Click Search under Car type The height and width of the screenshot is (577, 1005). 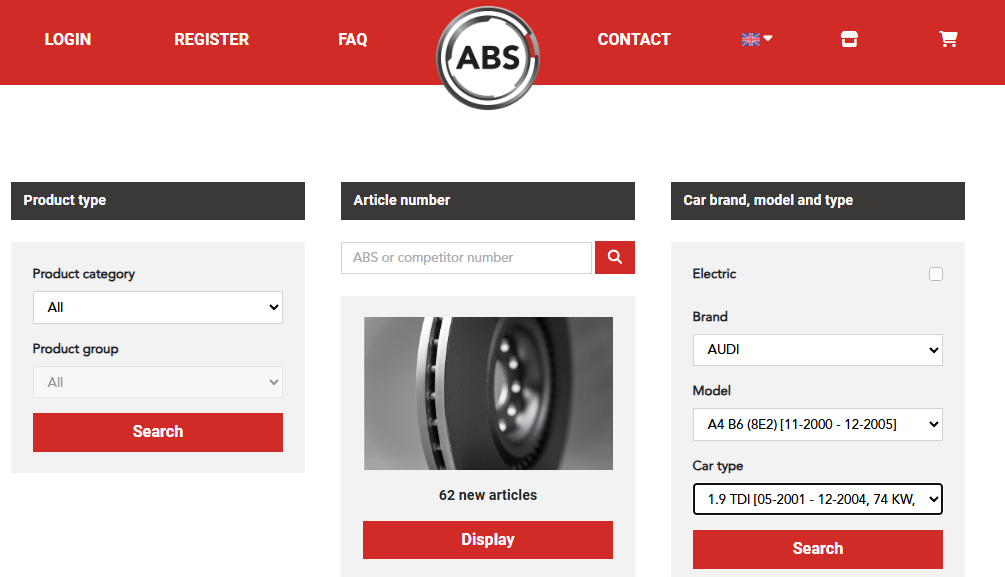tap(817, 549)
